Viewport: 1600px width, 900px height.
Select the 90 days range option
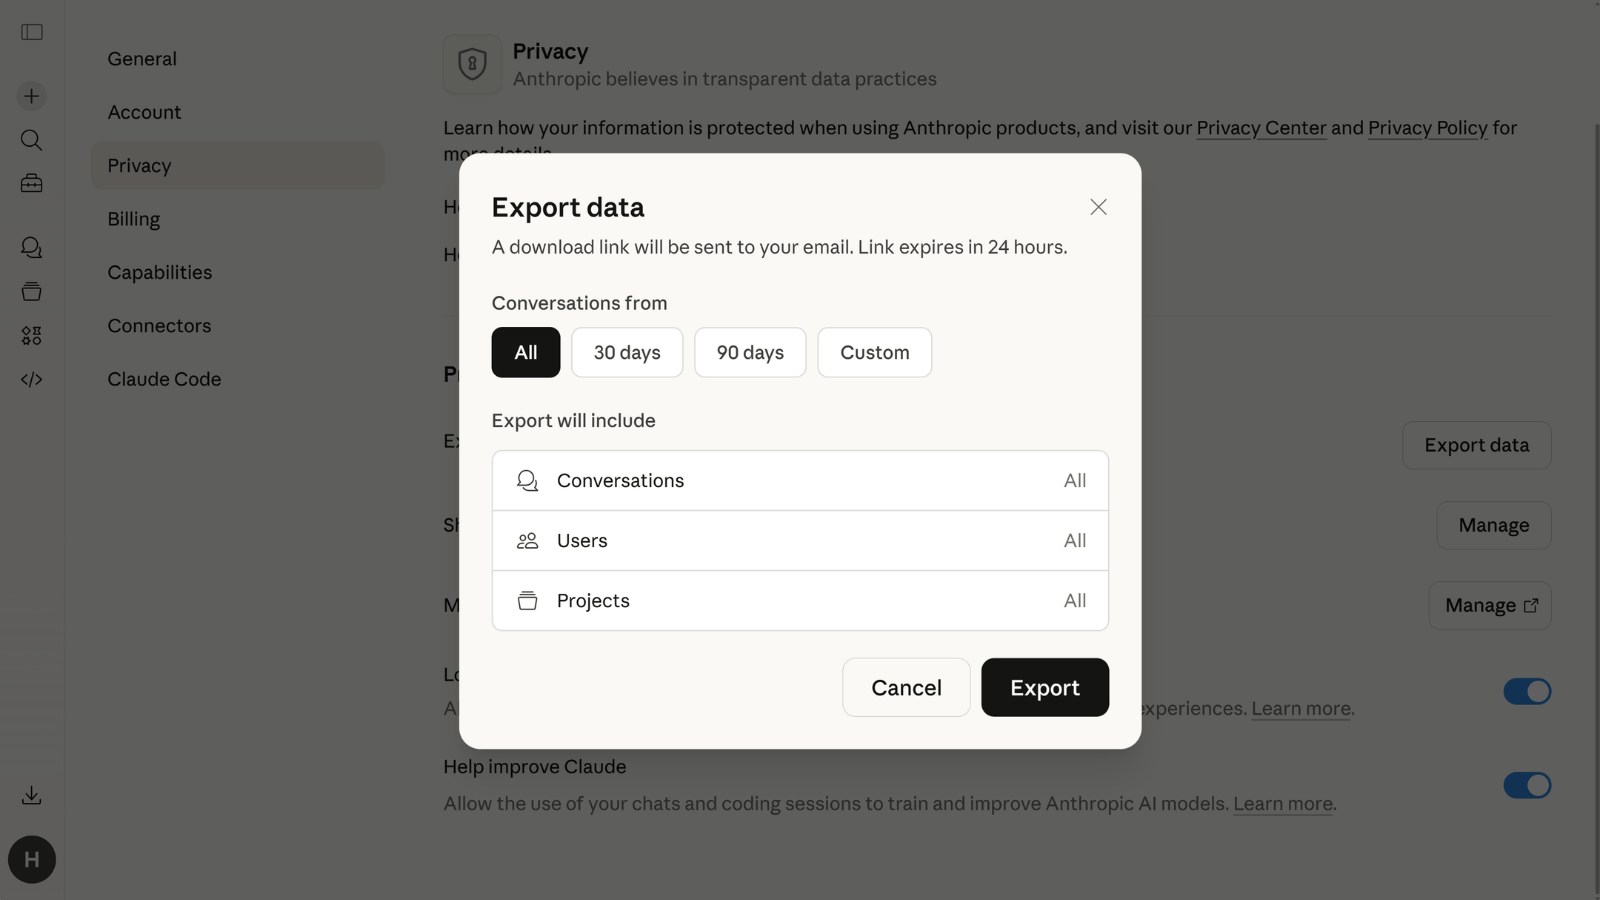tap(750, 352)
